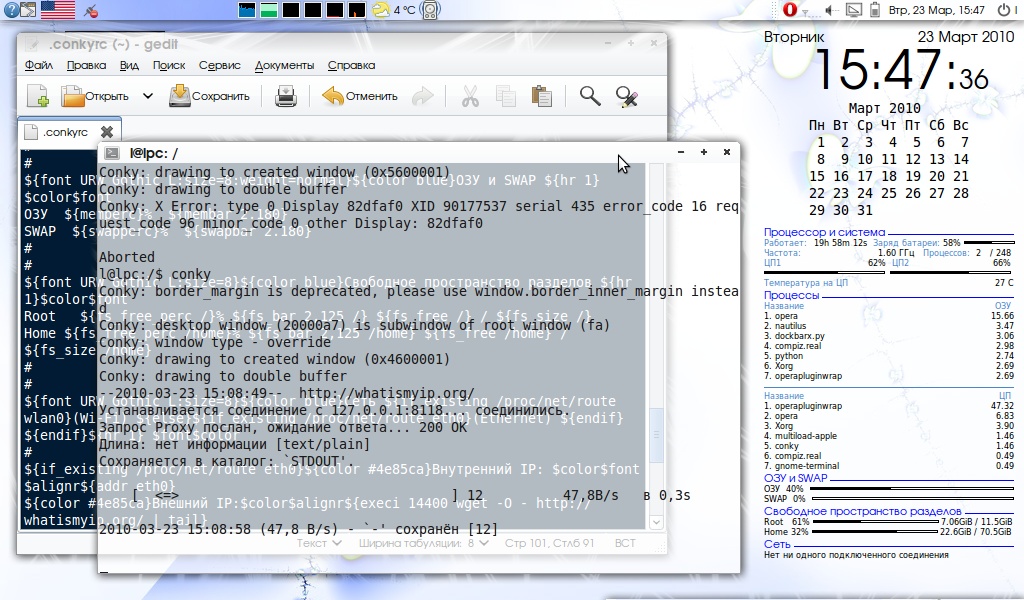
Task: Click the terminal window menu icon
Action: [112, 153]
